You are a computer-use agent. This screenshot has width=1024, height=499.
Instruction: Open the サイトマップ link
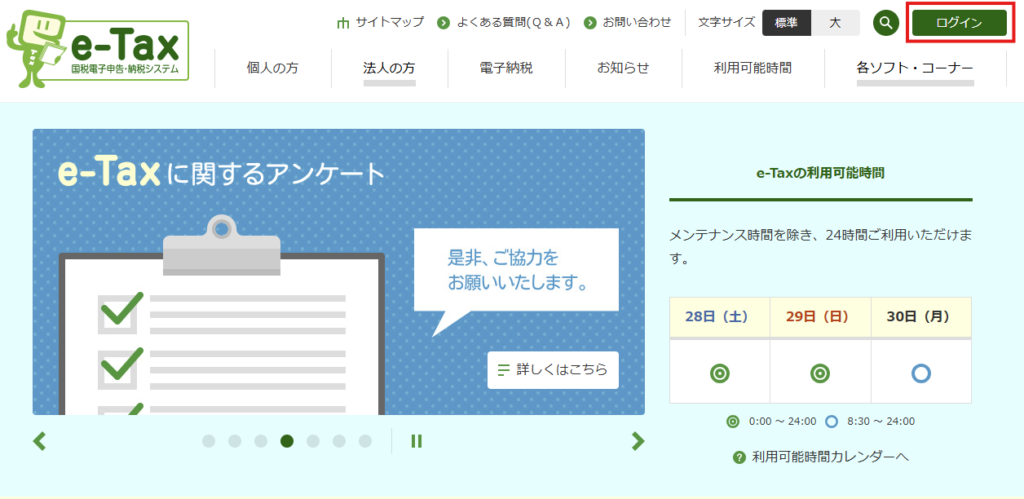click(389, 23)
